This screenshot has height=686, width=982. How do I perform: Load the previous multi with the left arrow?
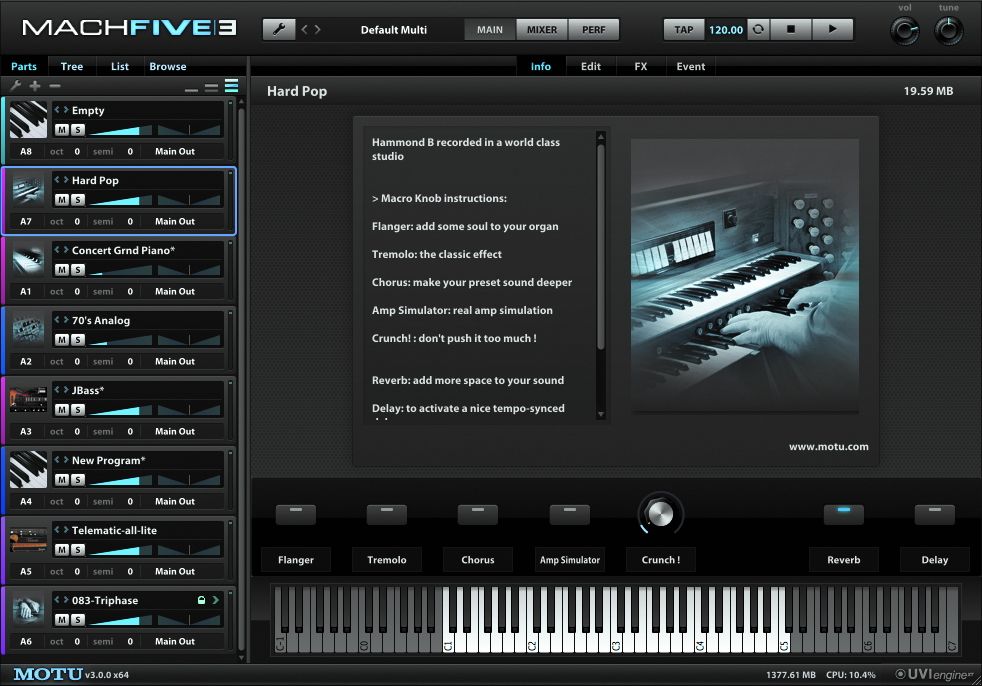pyautogui.click(x=305, y=29)
